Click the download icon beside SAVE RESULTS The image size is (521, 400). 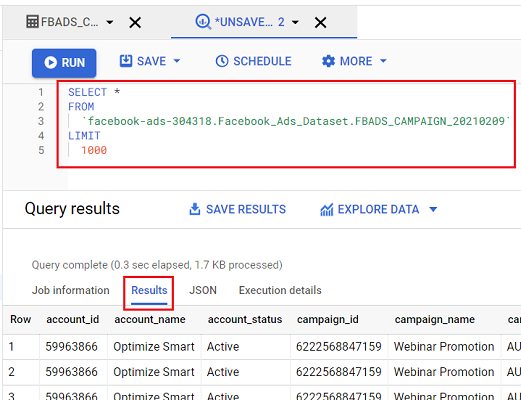(x=195, y=209)
